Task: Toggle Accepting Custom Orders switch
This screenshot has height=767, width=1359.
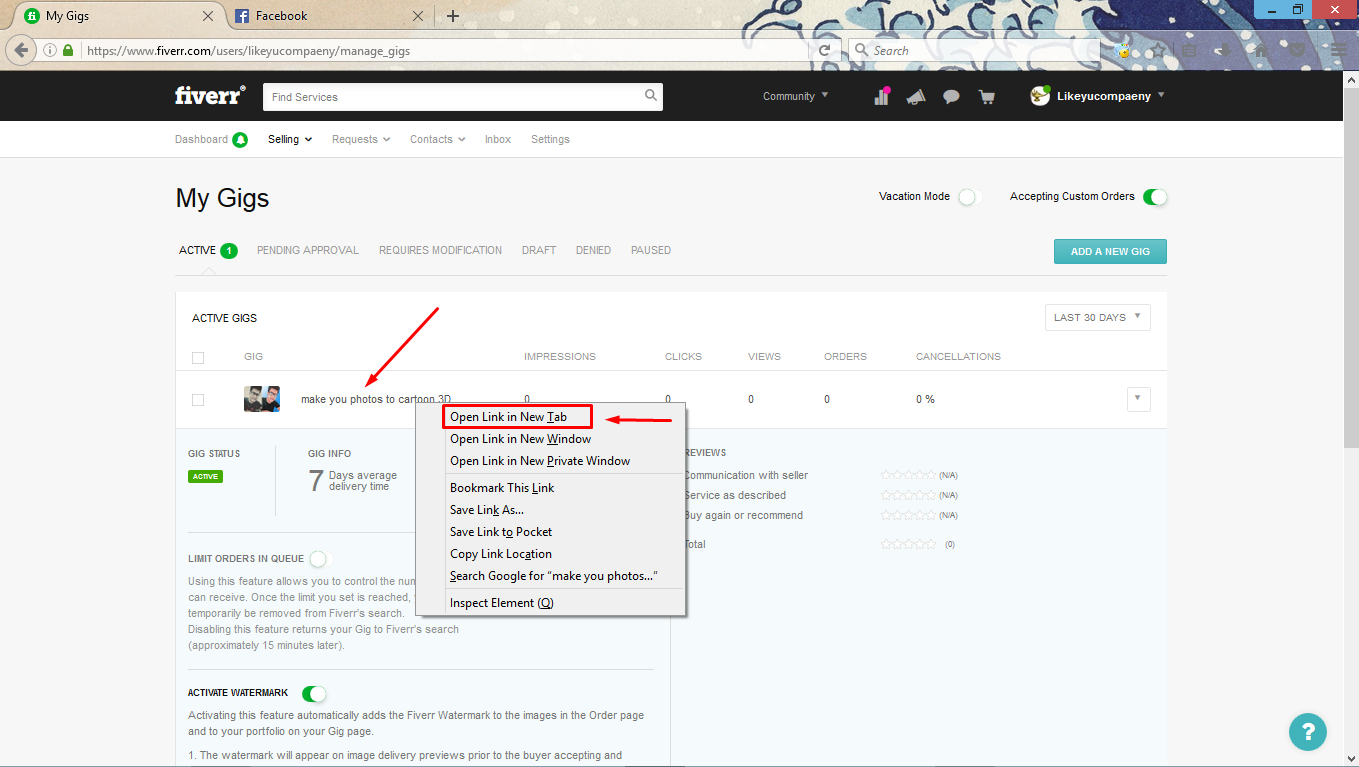Action: (x=1155, y=197)
